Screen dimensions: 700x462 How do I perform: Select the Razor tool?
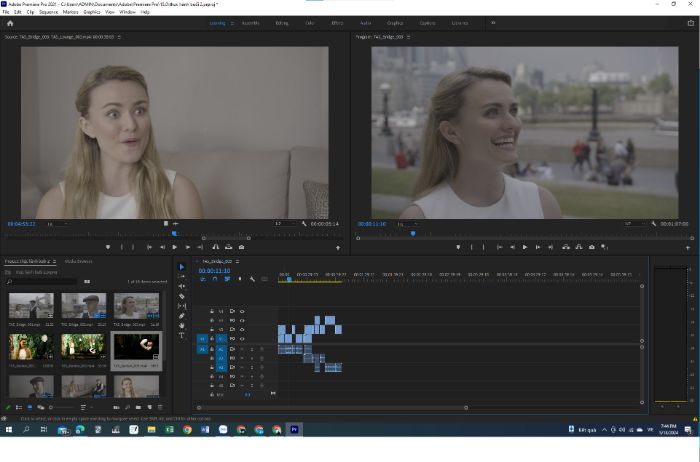[182, 296]
